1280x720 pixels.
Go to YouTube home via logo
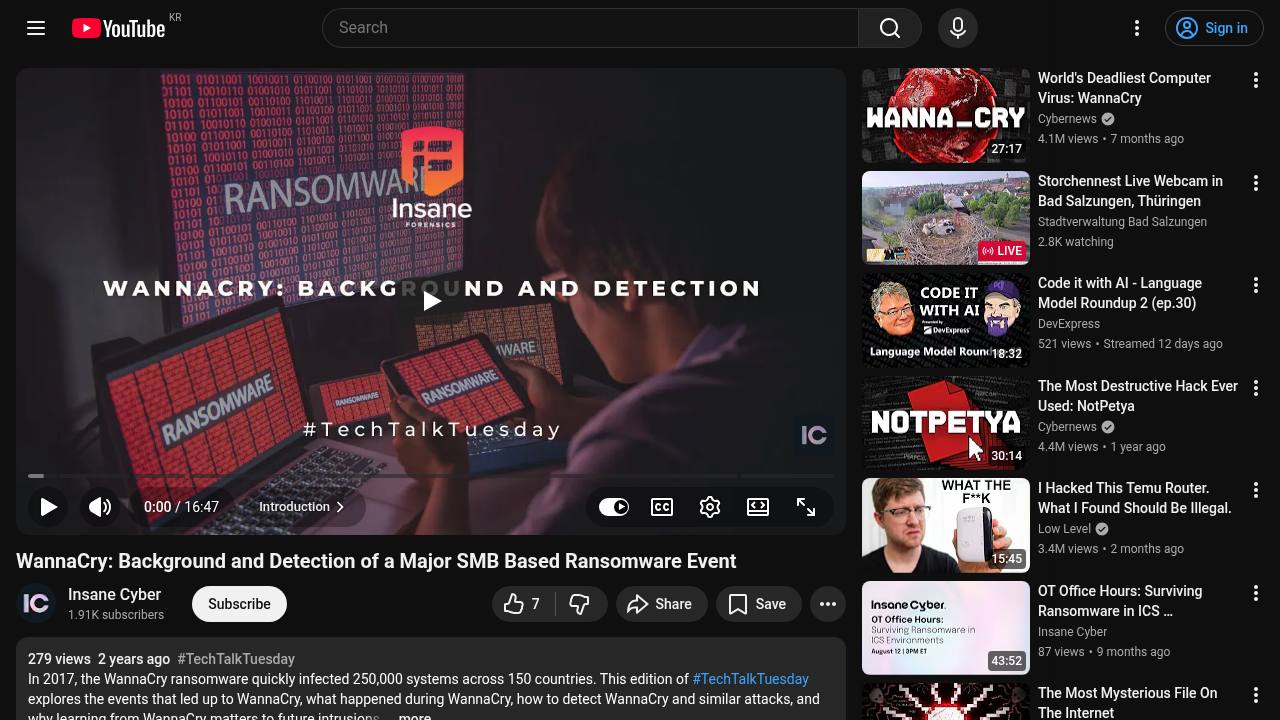pyautogui.click(x=119, y=28)
